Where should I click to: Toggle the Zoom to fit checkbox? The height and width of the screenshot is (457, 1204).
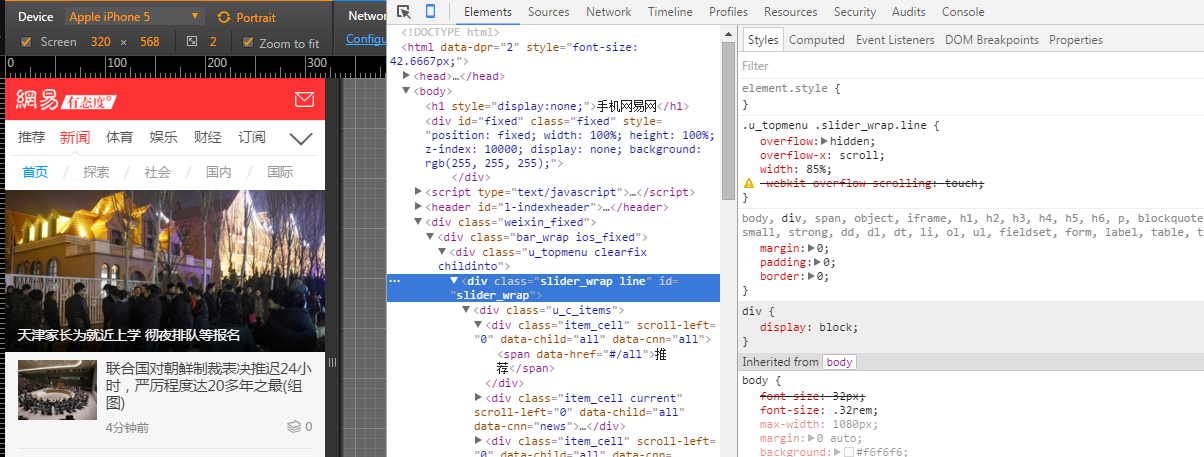[x=248, y=42]
